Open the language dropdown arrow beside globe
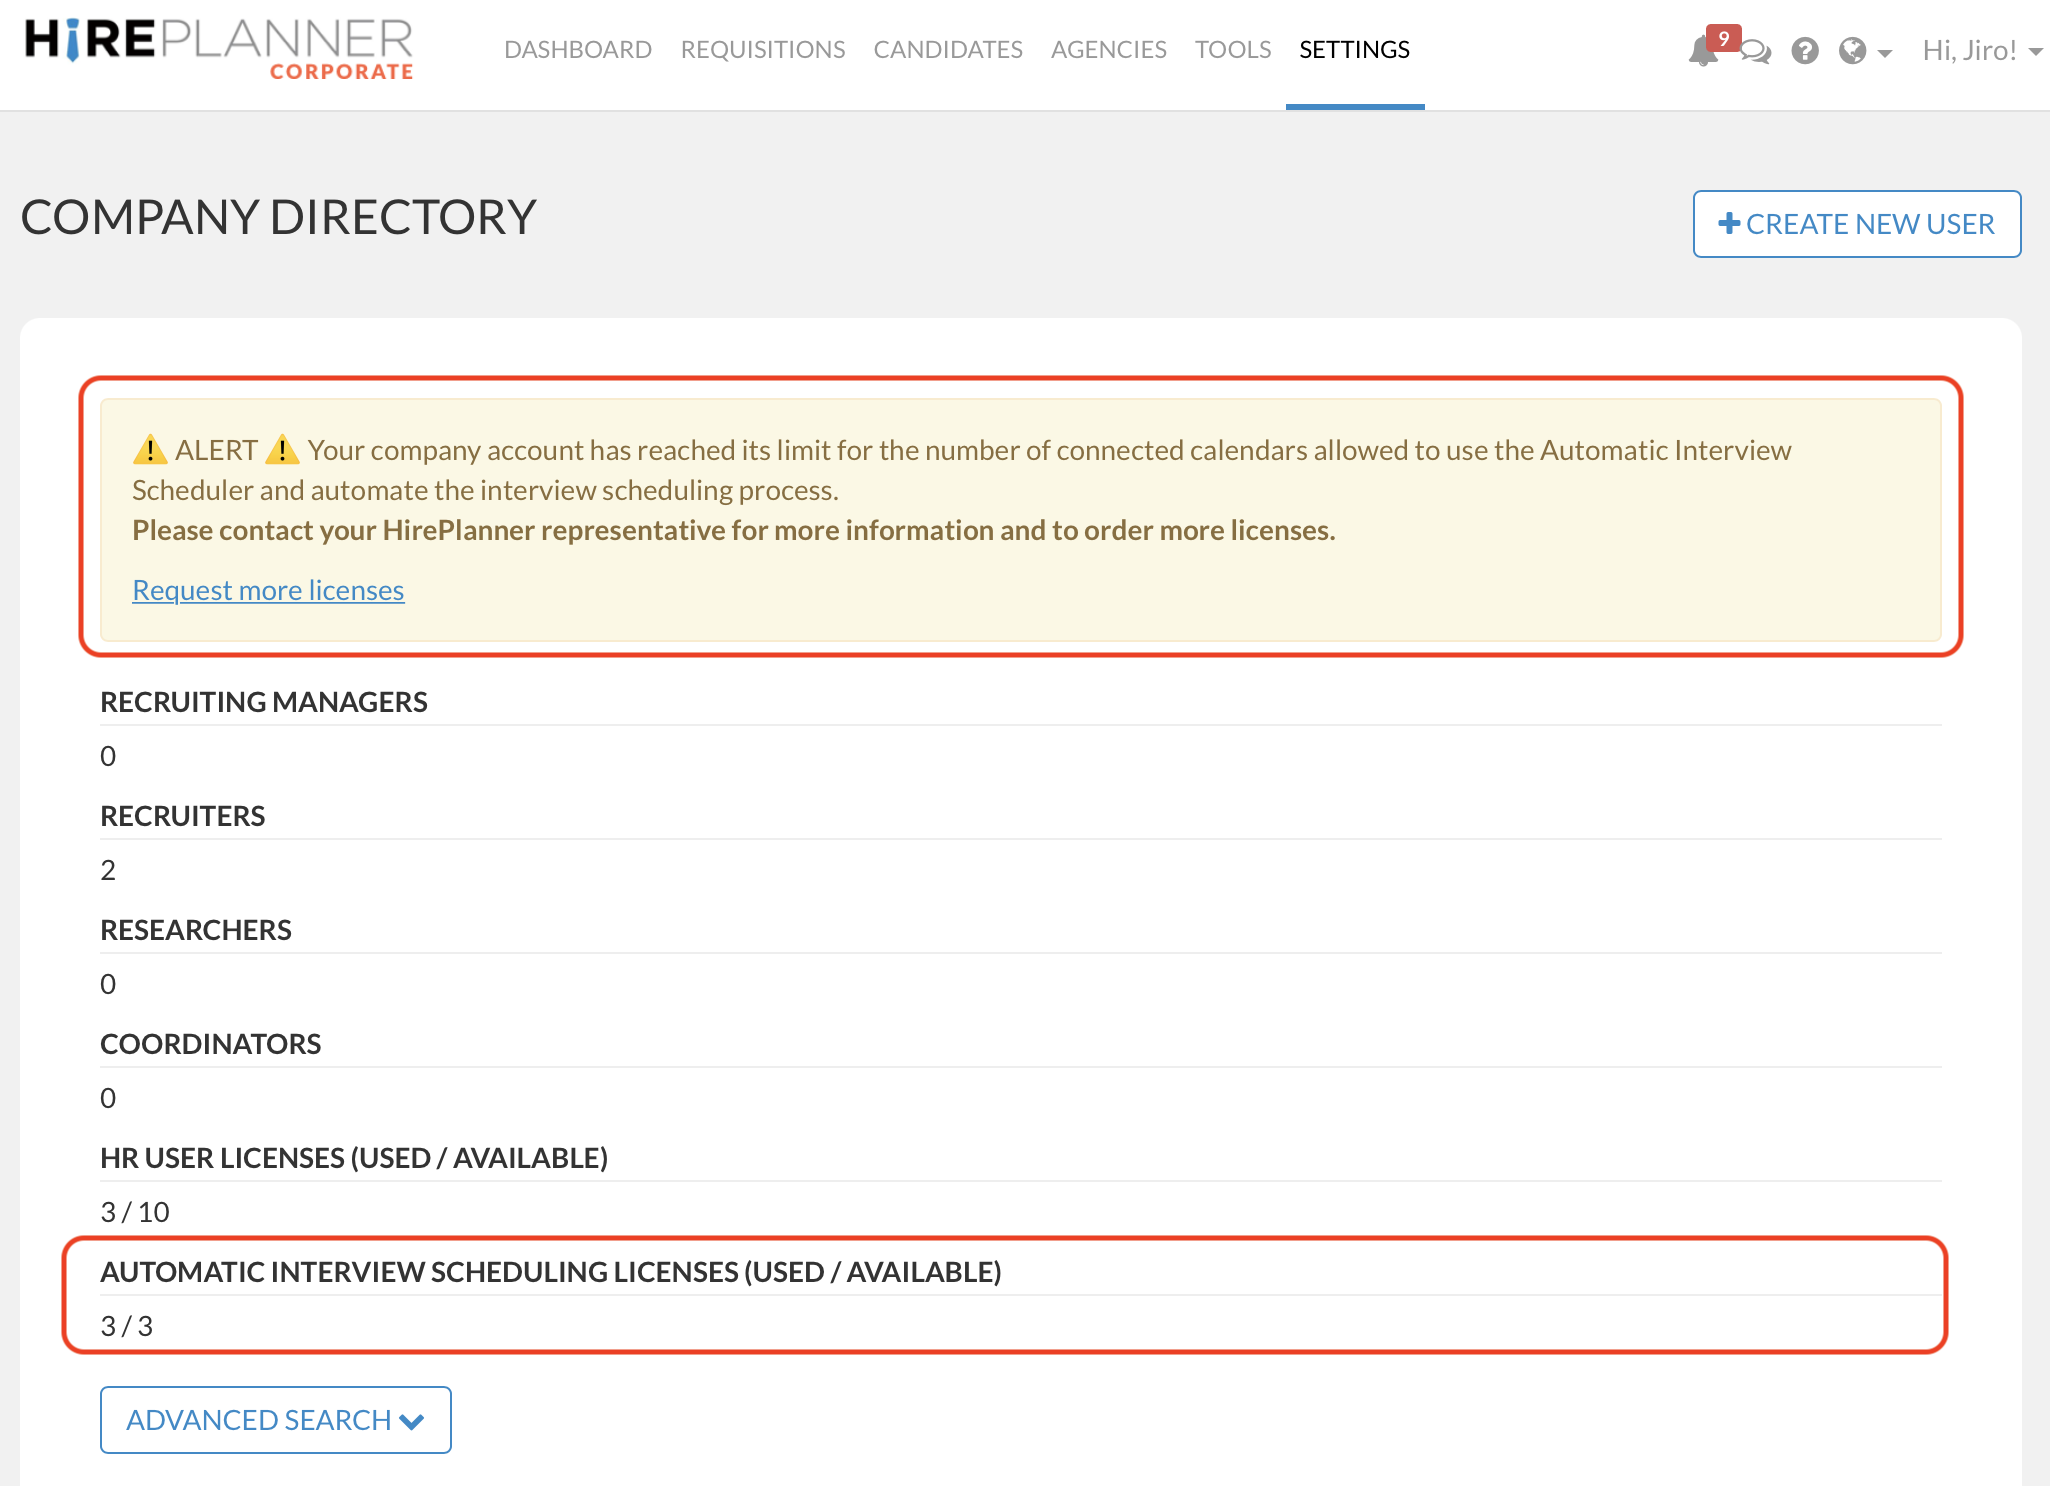 pos(1885,53)
